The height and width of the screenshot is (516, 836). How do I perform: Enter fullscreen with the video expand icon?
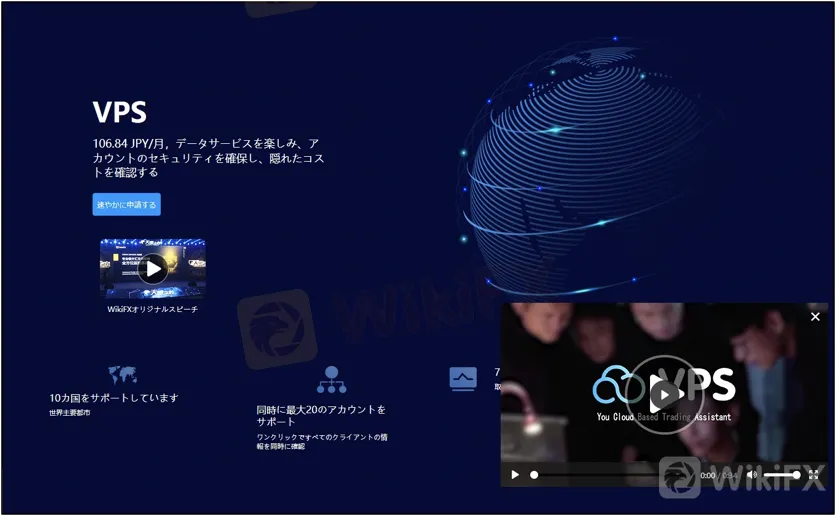[814, 474]
